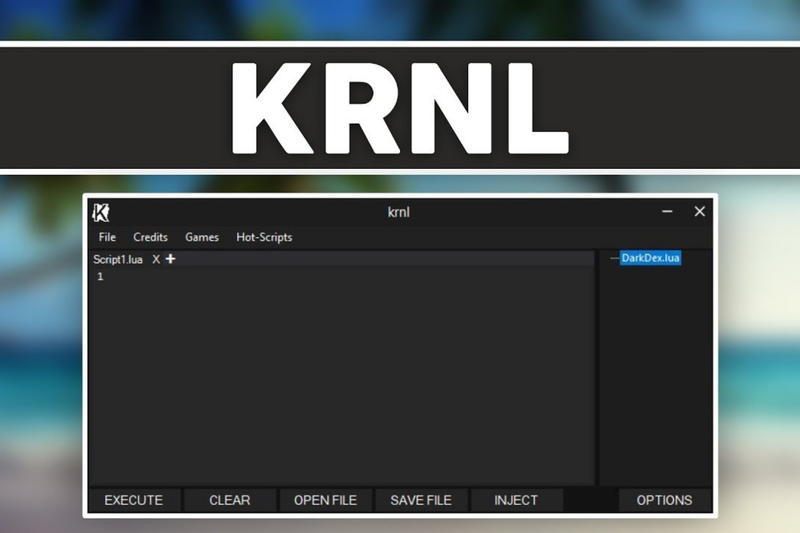Minimize the krnl window
The image size is (800, 533).
tap(667, 211)
